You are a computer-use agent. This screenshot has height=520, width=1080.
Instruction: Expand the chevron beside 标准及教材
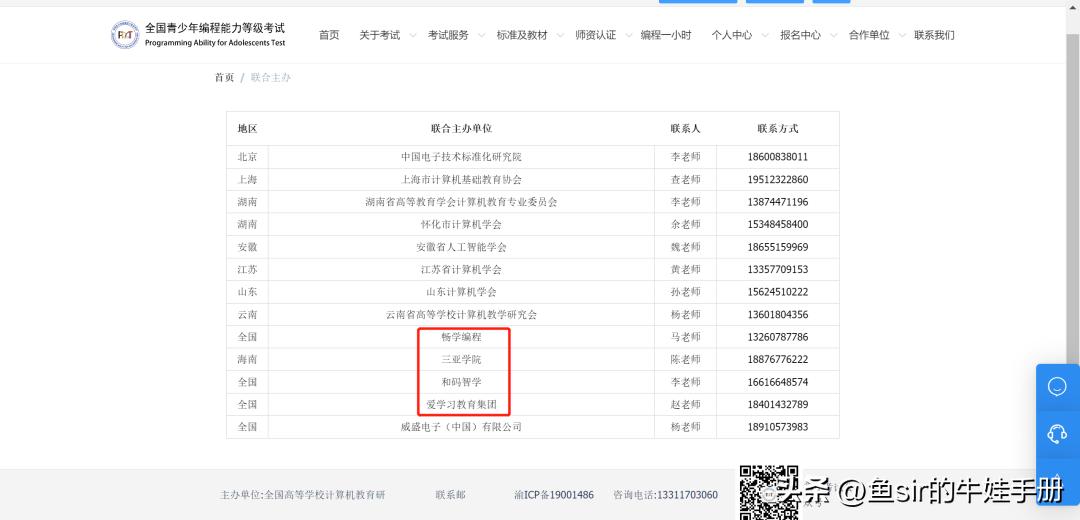561,35
